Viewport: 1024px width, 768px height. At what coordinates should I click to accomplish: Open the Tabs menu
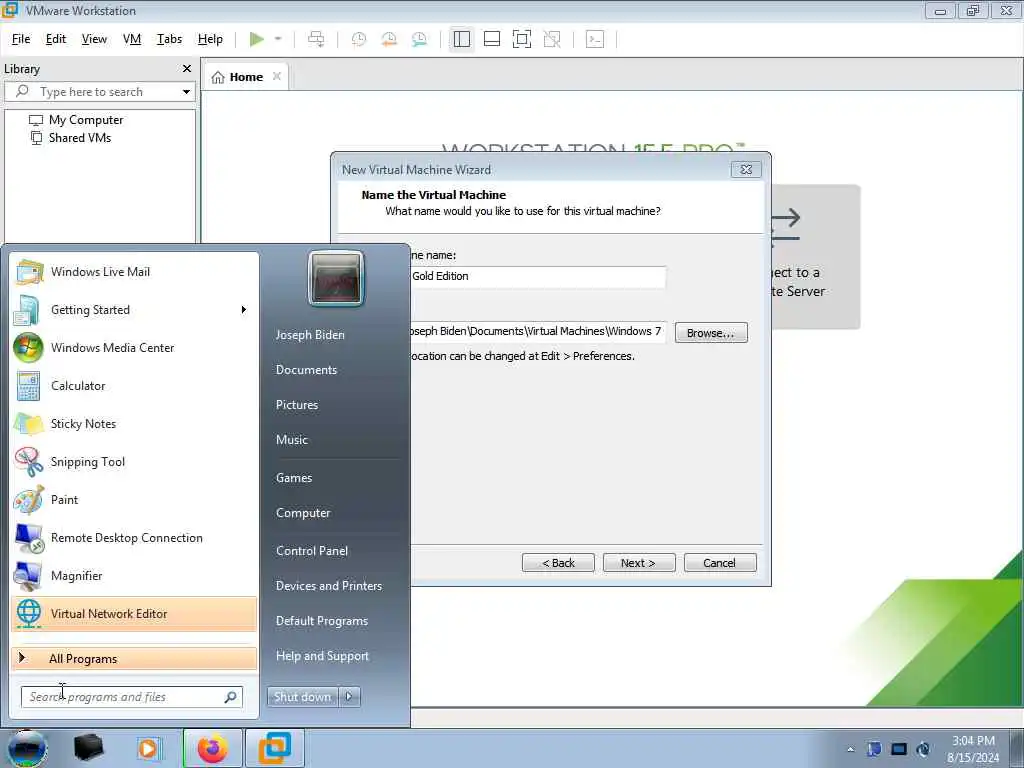(x=169, y=39)
